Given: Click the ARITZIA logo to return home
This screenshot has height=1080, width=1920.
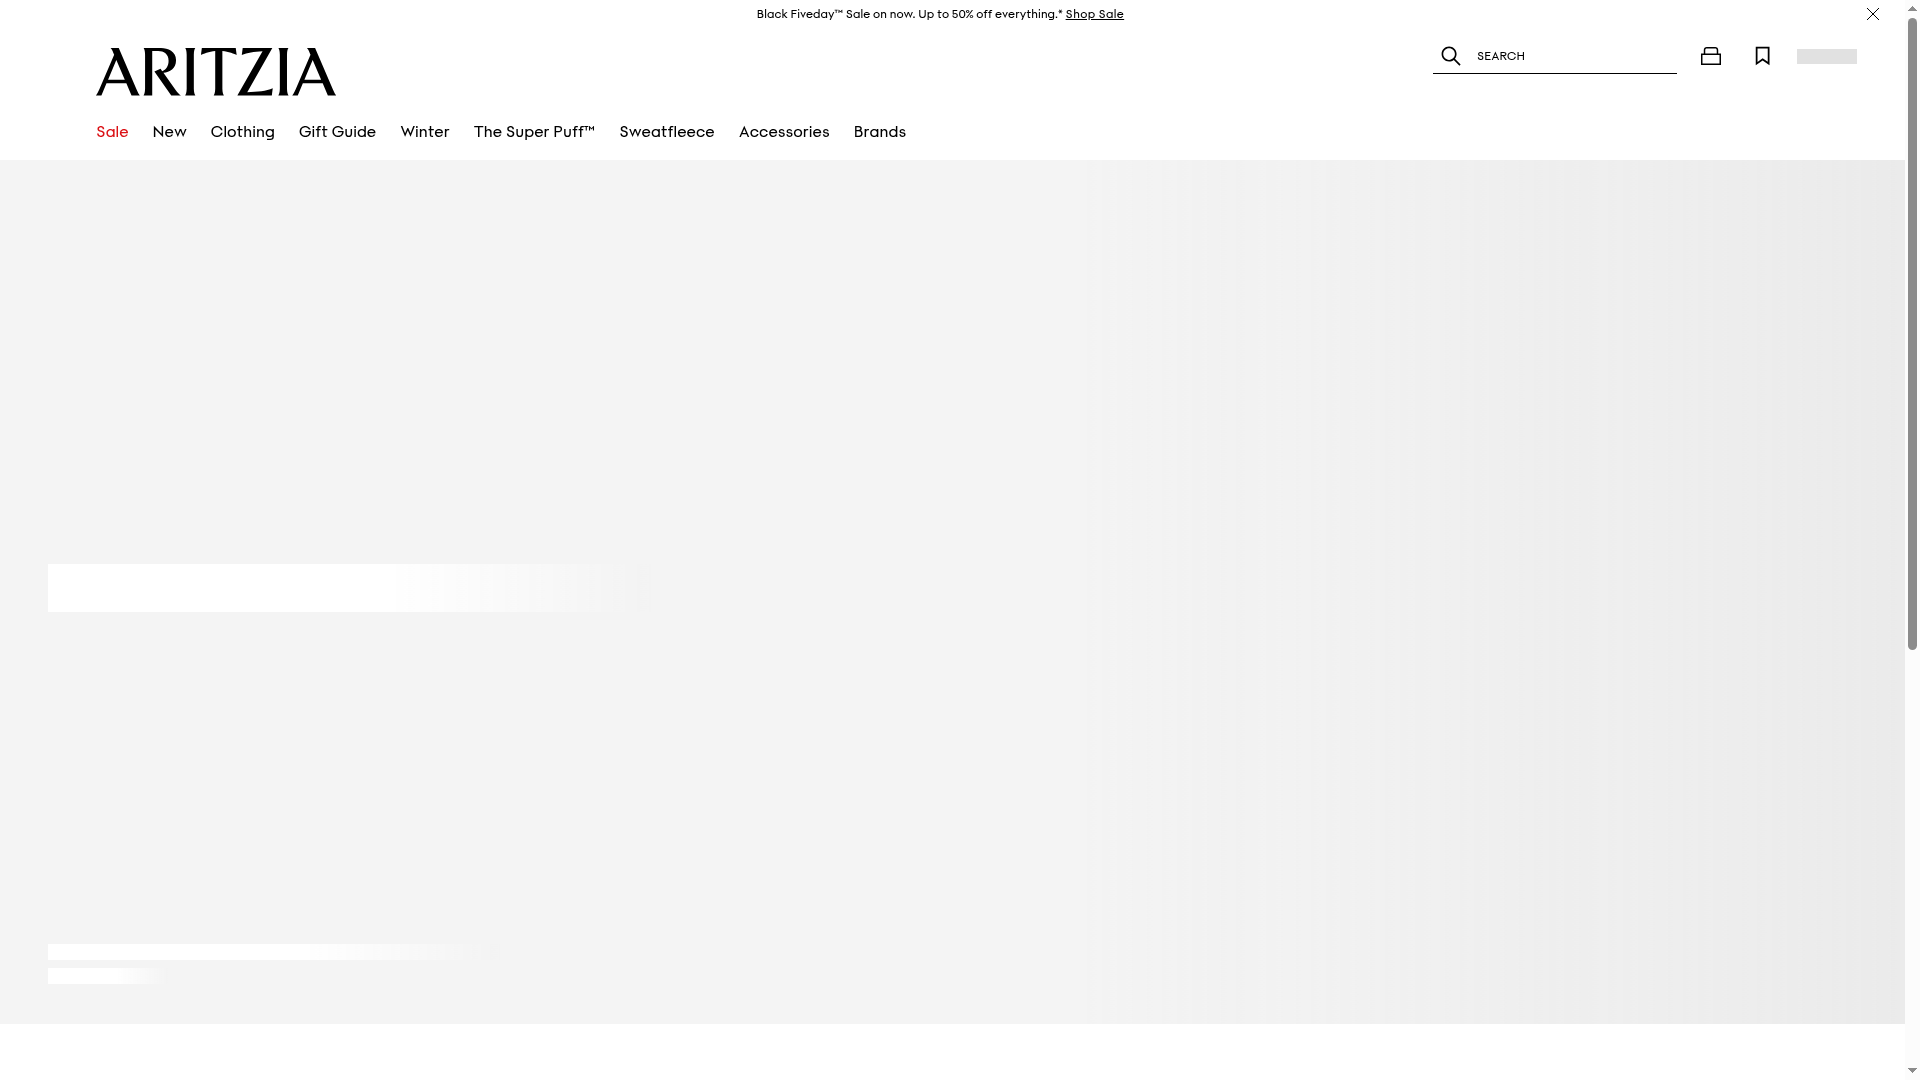Looking at the screenshot, I should (215, 71).
